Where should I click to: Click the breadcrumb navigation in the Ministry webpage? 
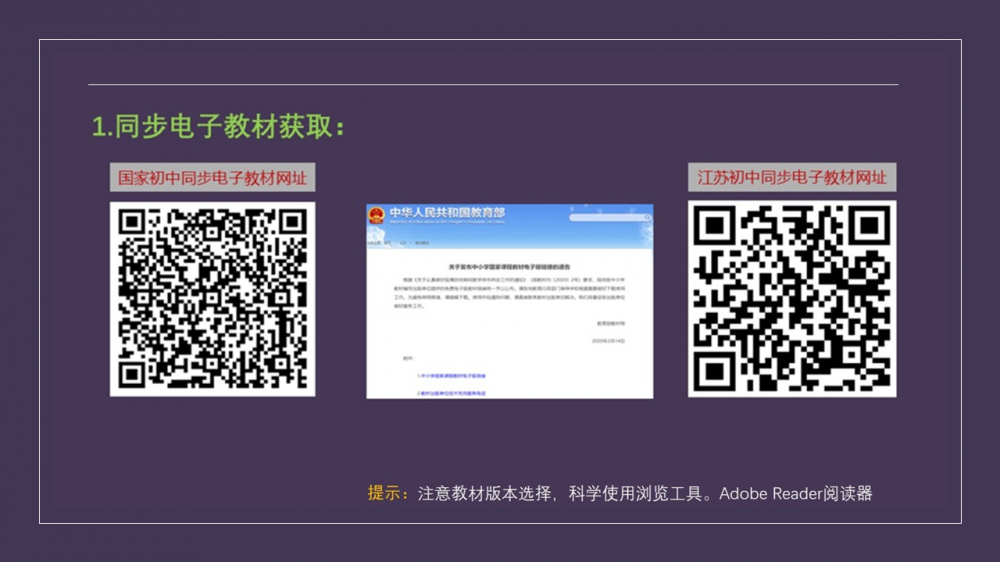coord(400,243)
